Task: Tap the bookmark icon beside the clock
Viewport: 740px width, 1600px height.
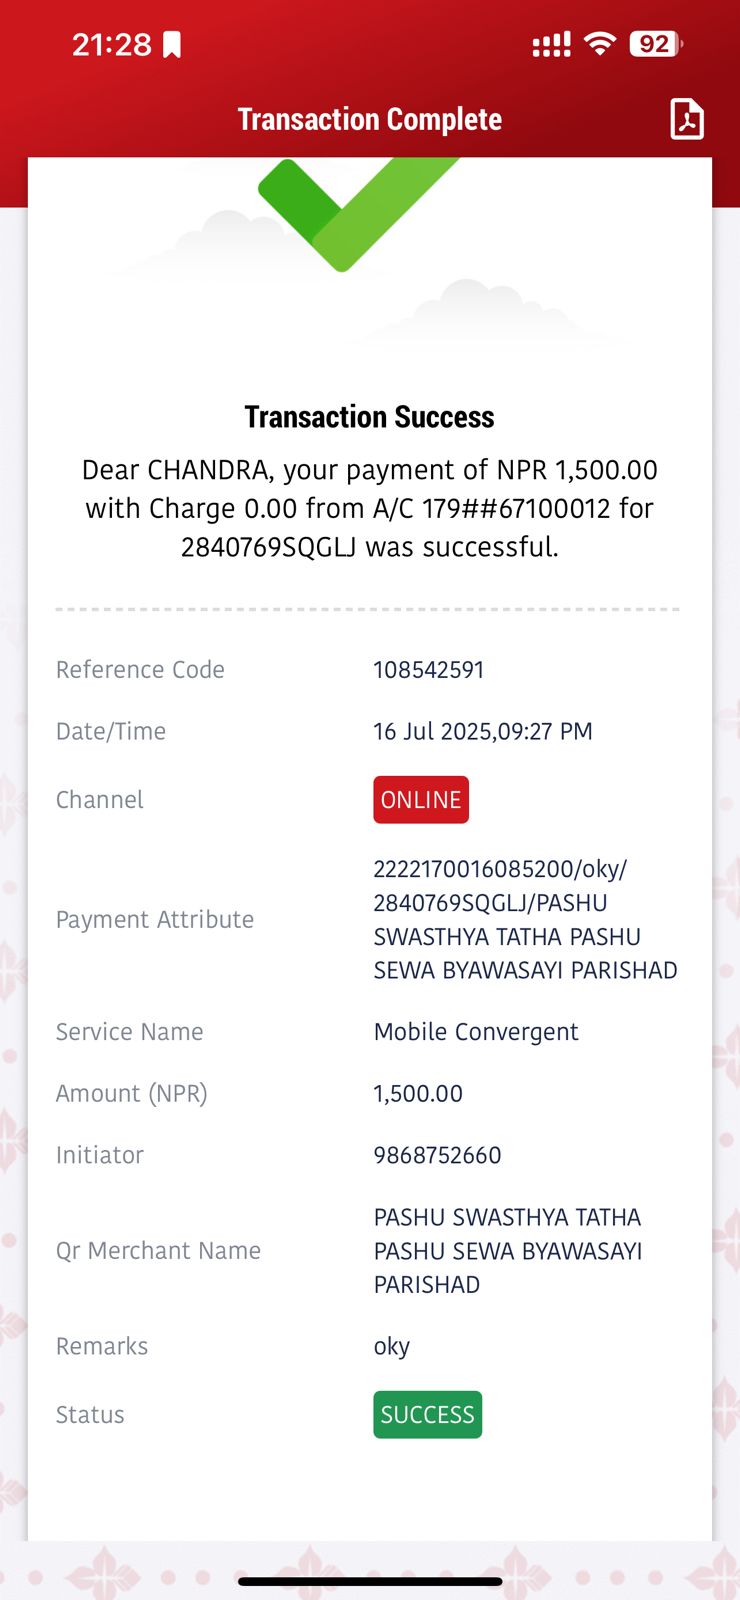Action: pos(172,45)
